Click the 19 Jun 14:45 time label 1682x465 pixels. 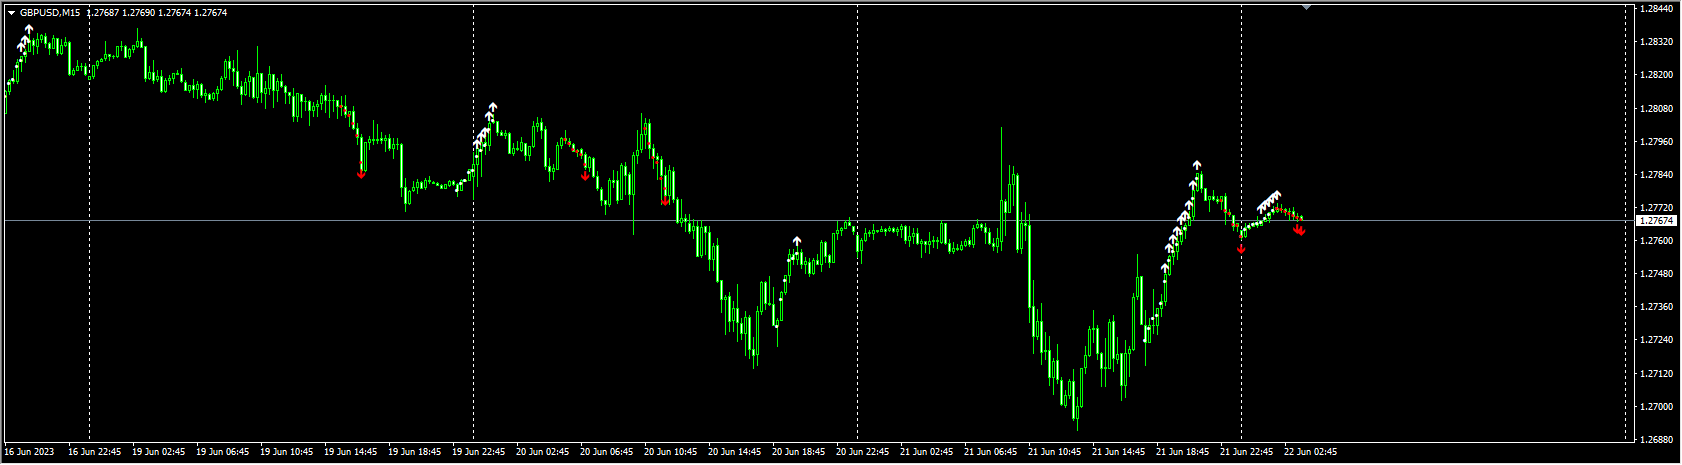pos(350,452)
